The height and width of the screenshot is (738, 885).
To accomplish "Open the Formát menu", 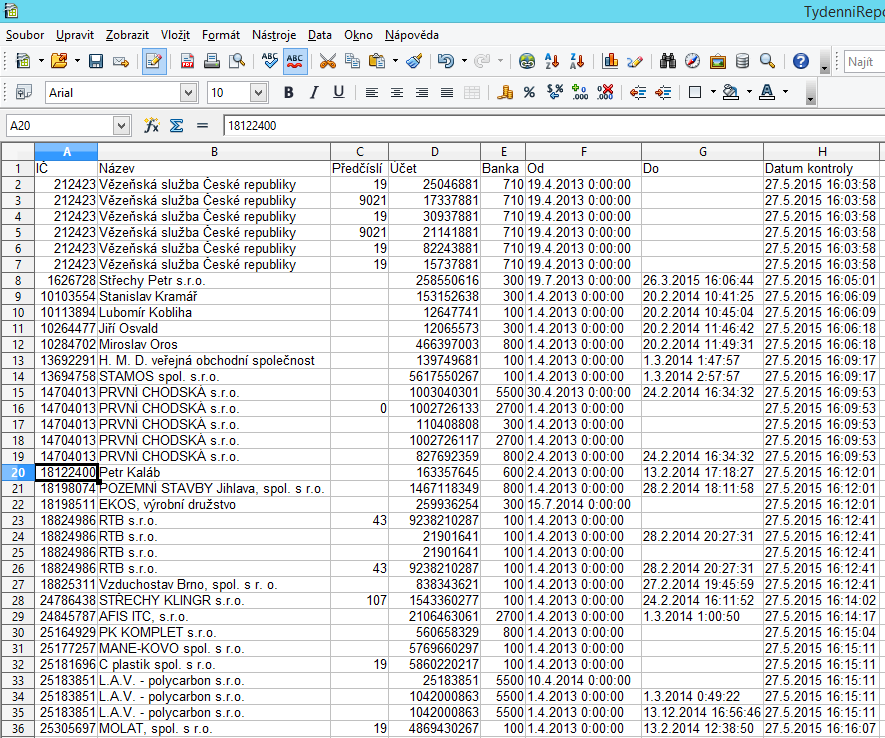I will 221,35.
